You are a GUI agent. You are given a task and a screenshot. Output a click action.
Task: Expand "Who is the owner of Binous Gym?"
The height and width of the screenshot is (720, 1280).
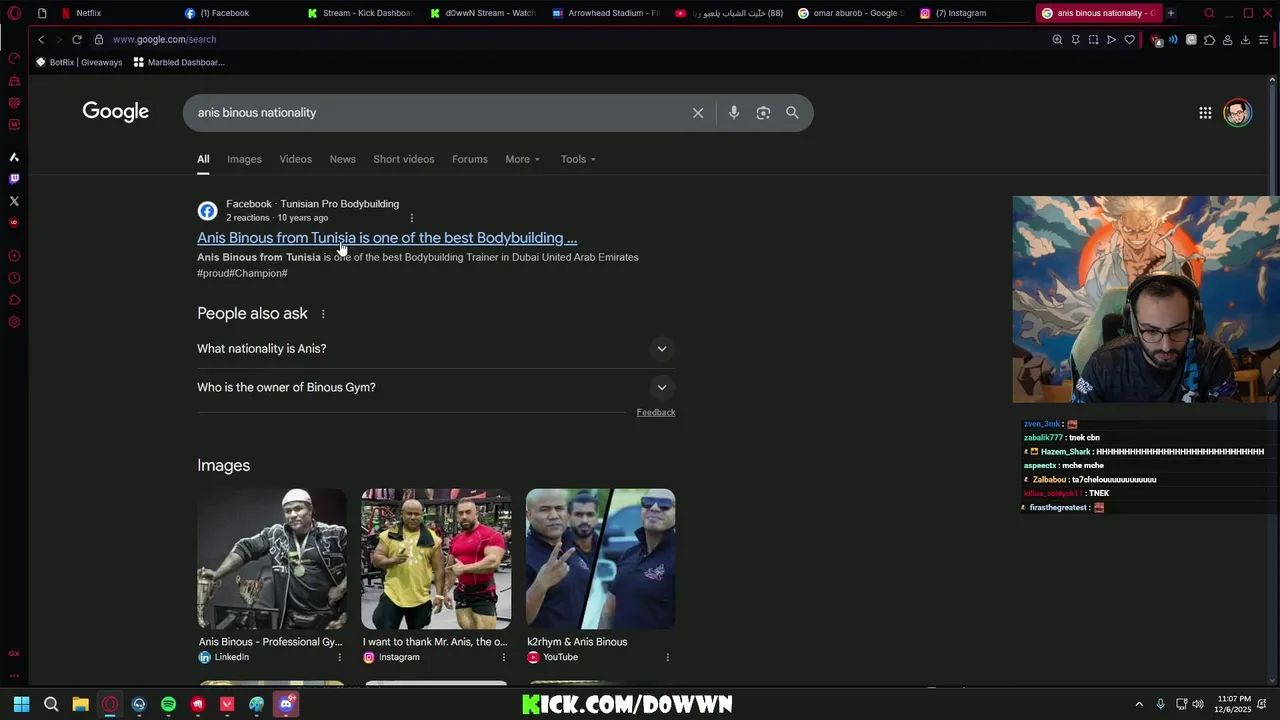pyautogui.click(x=436, y=387)
